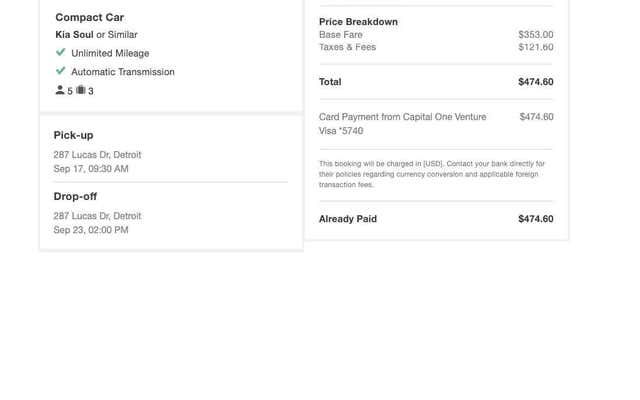This screenshot has height=400, width=640.
Task: Click the passenger capacity person icon
Action: click(60, 90)
